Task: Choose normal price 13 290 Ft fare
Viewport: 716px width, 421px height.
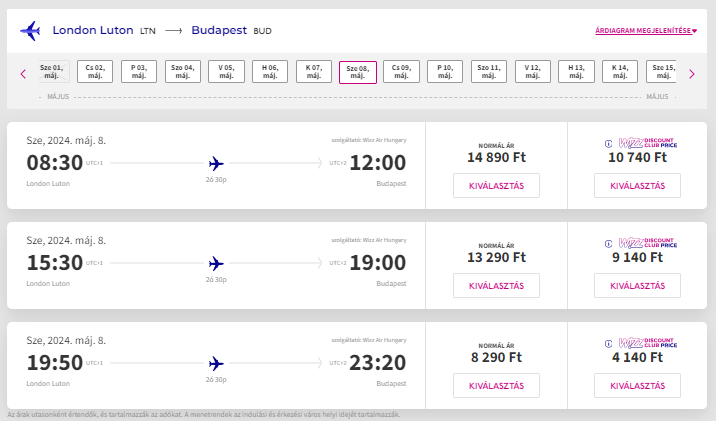Action: tap(496, 286)
